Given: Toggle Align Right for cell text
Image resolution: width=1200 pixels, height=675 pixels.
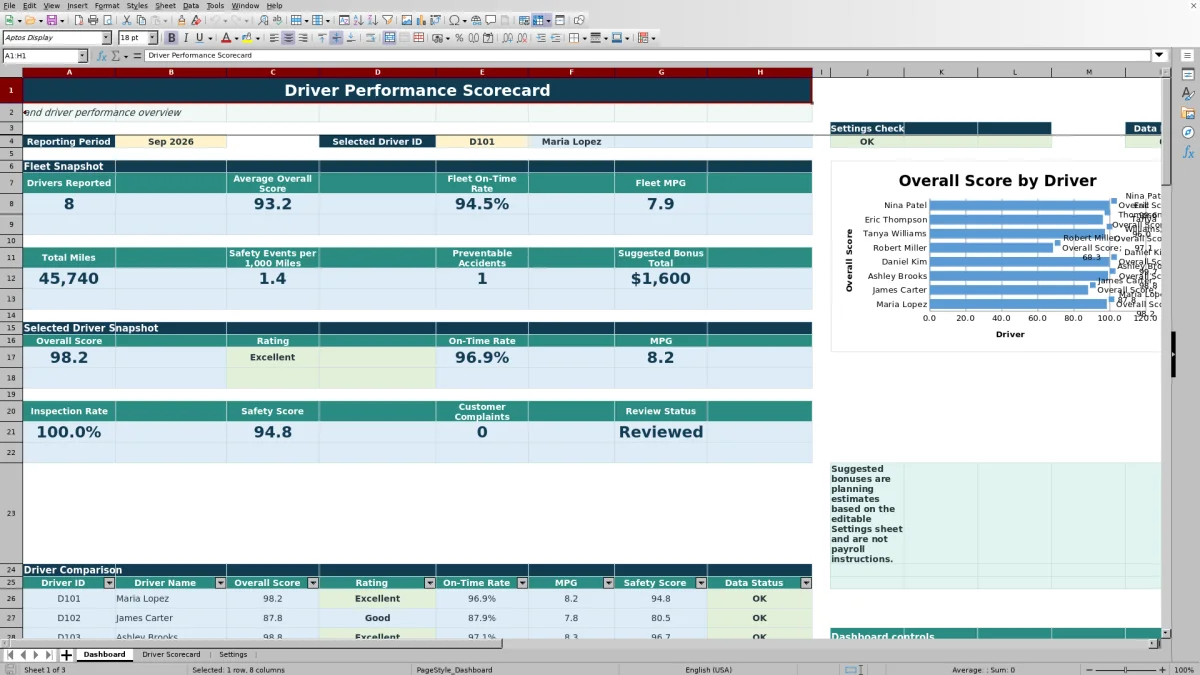Looking at the screenshot, I should (303, 38).
